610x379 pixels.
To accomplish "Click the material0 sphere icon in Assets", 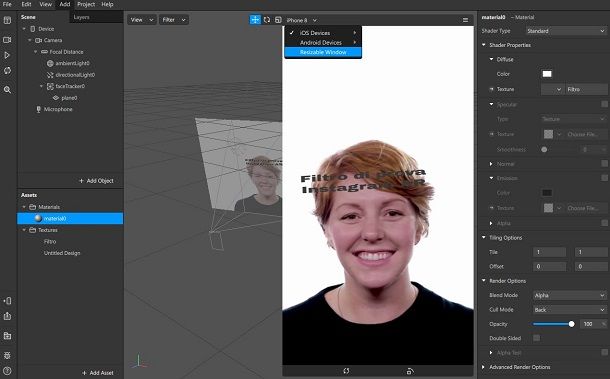I will coord(38,218).
